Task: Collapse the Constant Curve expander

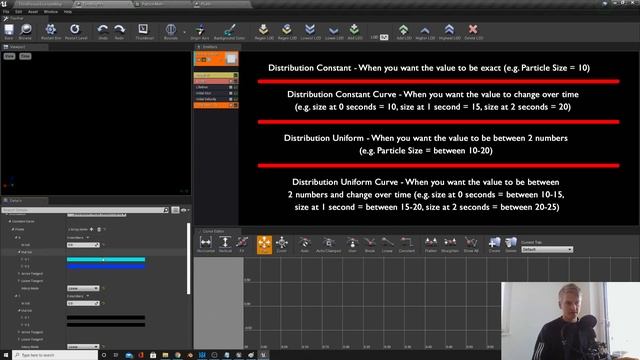Action: click(x=10, y=221)
